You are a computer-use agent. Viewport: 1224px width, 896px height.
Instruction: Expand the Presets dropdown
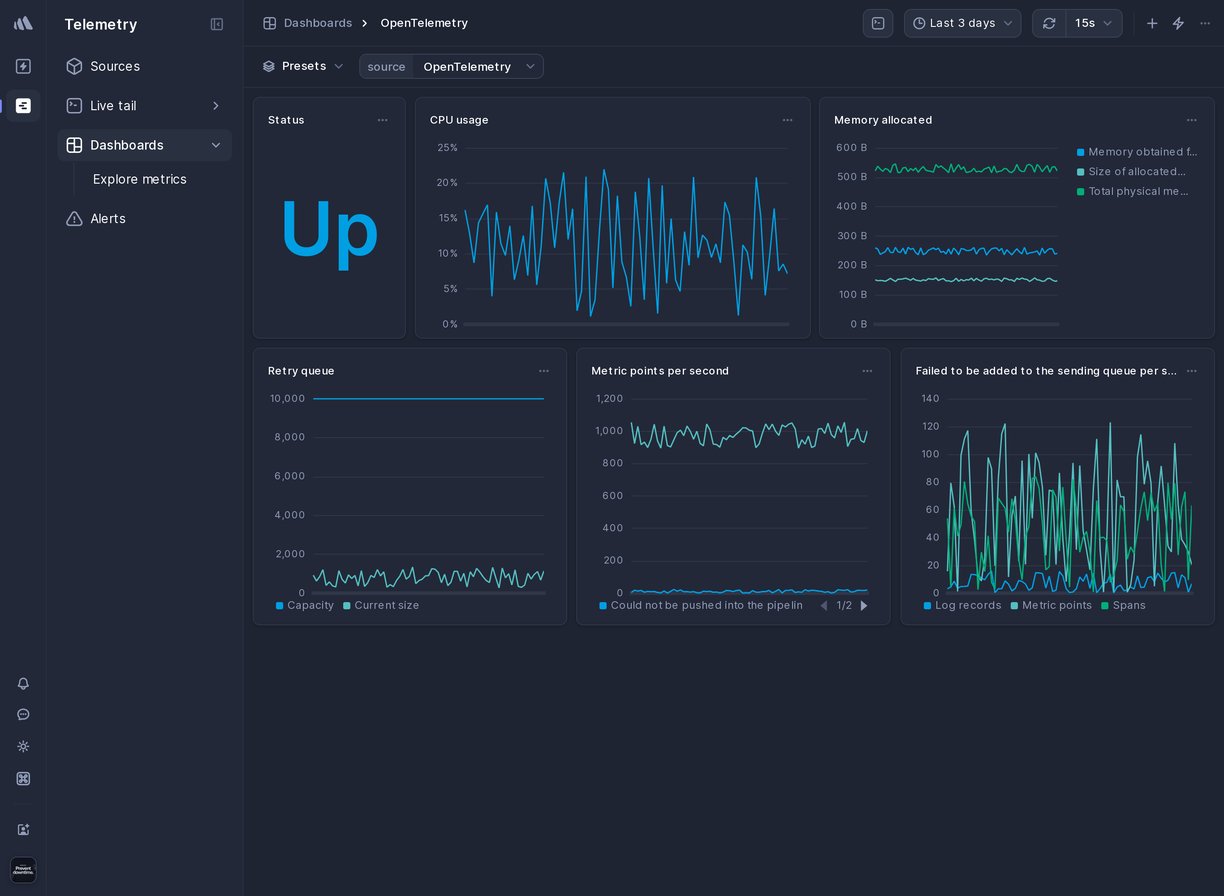(x=303, y=66)
